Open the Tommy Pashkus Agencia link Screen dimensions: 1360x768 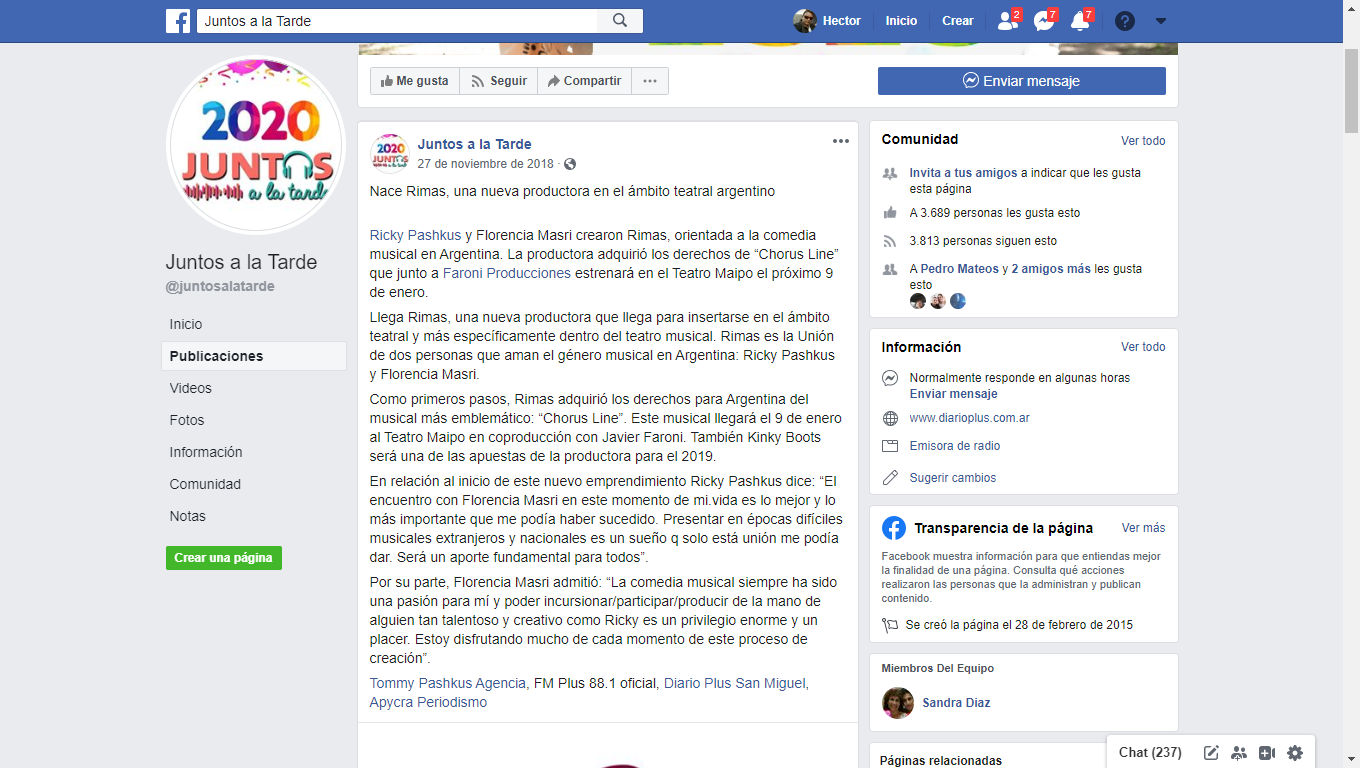(x=447, y=683)
